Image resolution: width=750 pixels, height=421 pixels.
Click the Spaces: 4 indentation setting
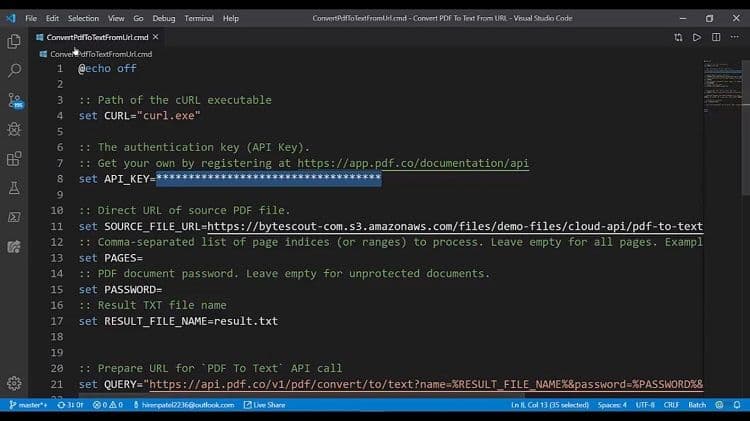[612, 405]
